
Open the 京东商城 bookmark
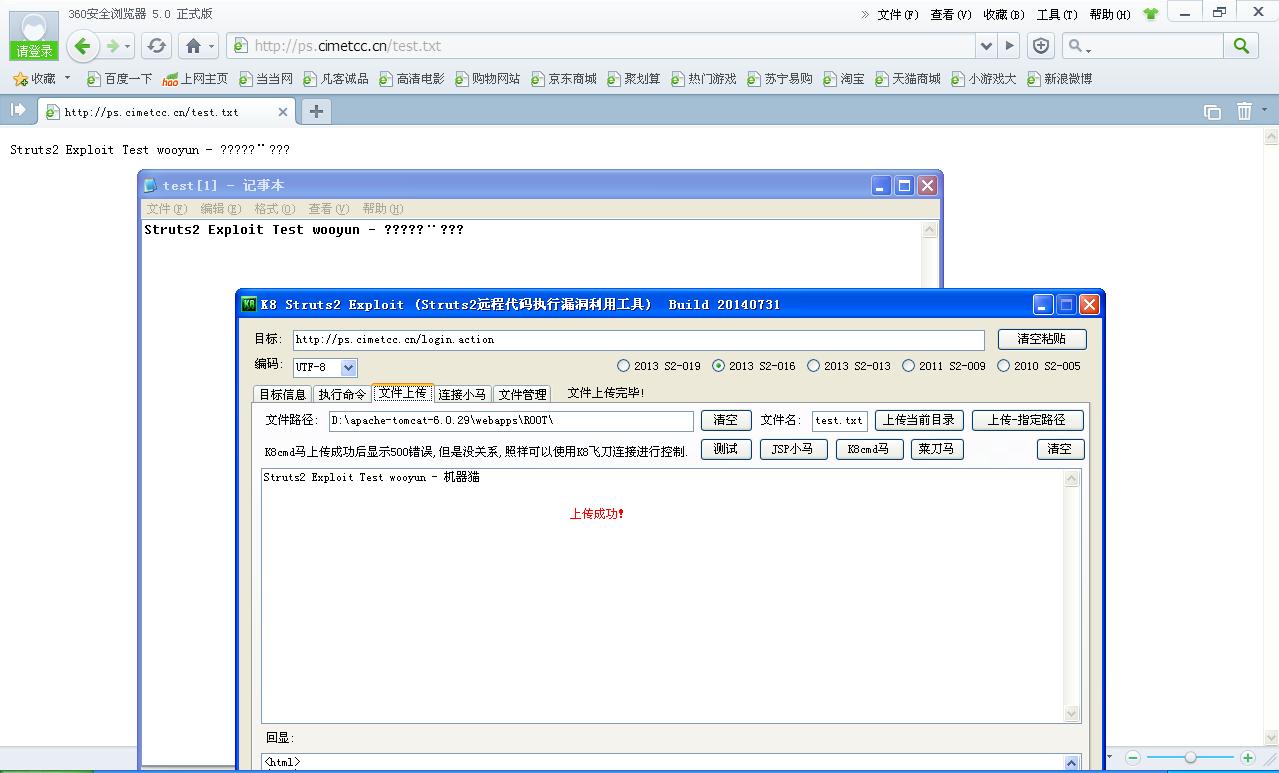click(x=563, y=78)
